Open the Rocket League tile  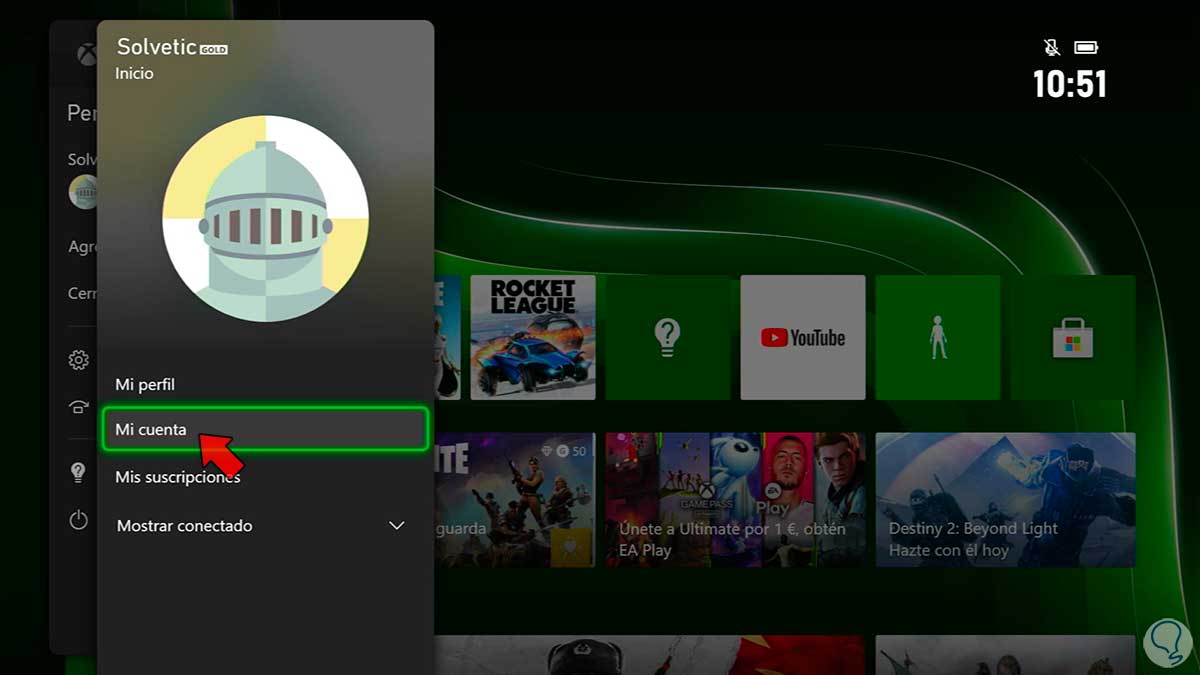pyautogui.click(x=533, y=337)
